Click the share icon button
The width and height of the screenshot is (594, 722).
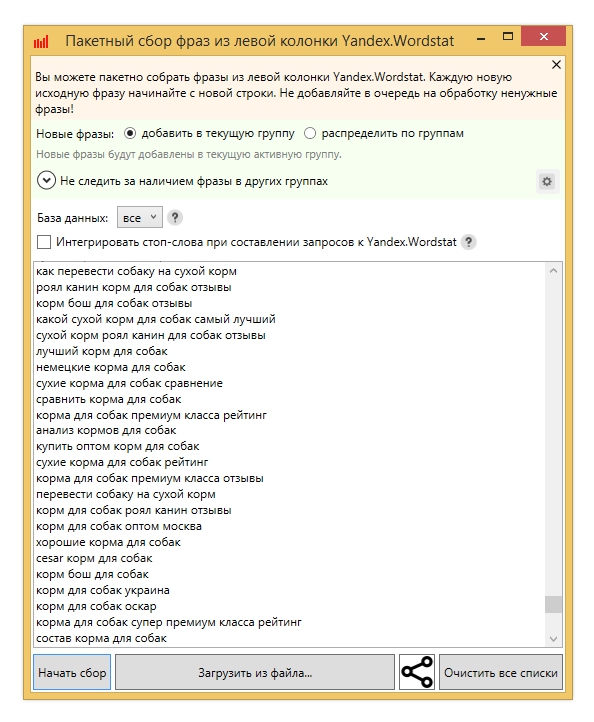[417, 672]
